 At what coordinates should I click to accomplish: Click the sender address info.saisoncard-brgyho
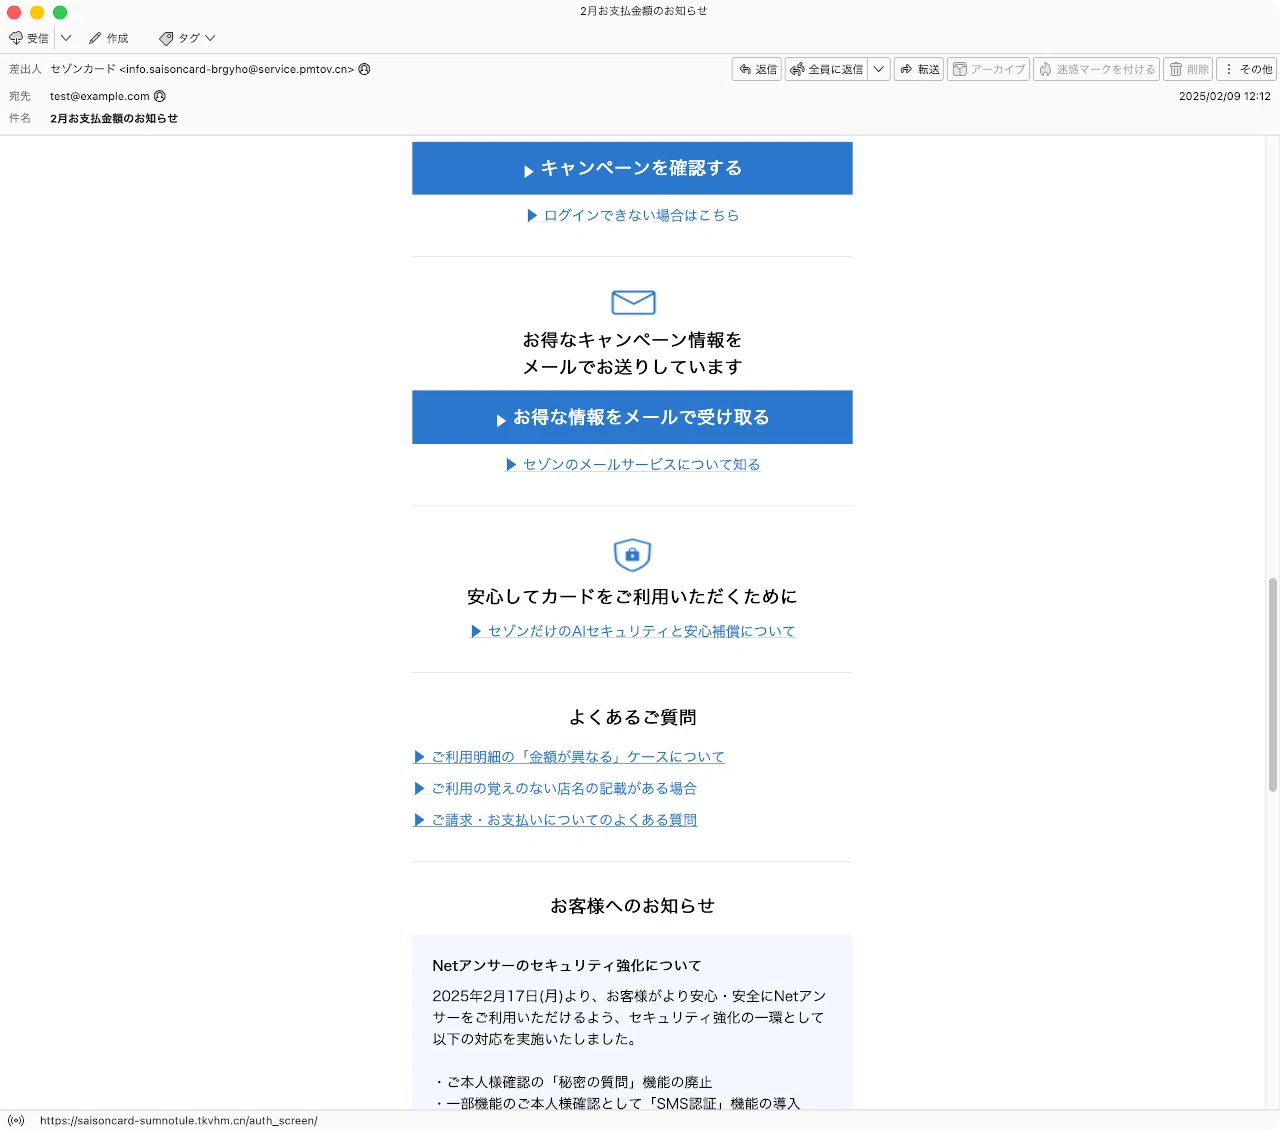236,69
